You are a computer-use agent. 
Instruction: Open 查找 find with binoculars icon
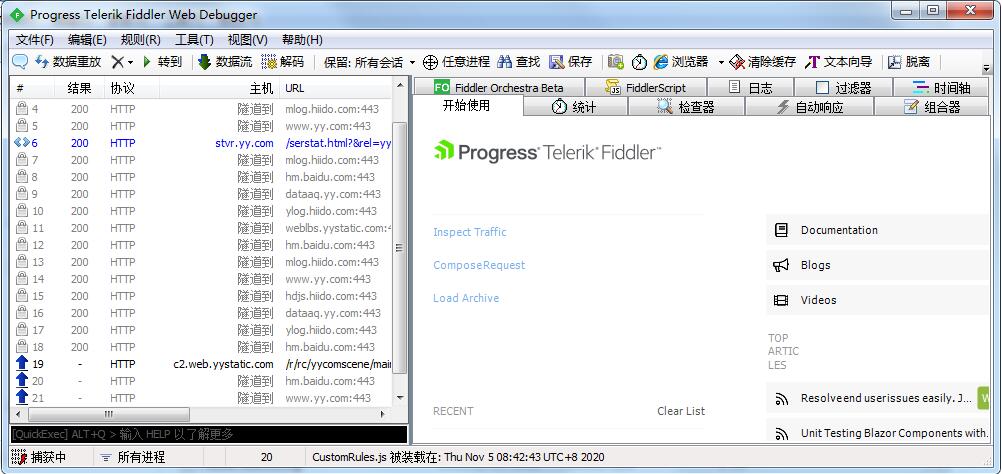(x=505, y=62)
